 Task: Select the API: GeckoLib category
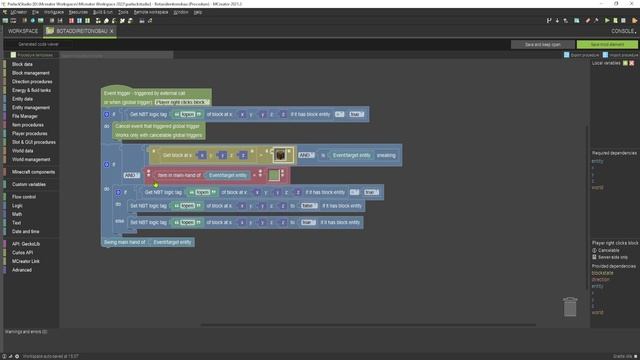(x=26, y=244)
